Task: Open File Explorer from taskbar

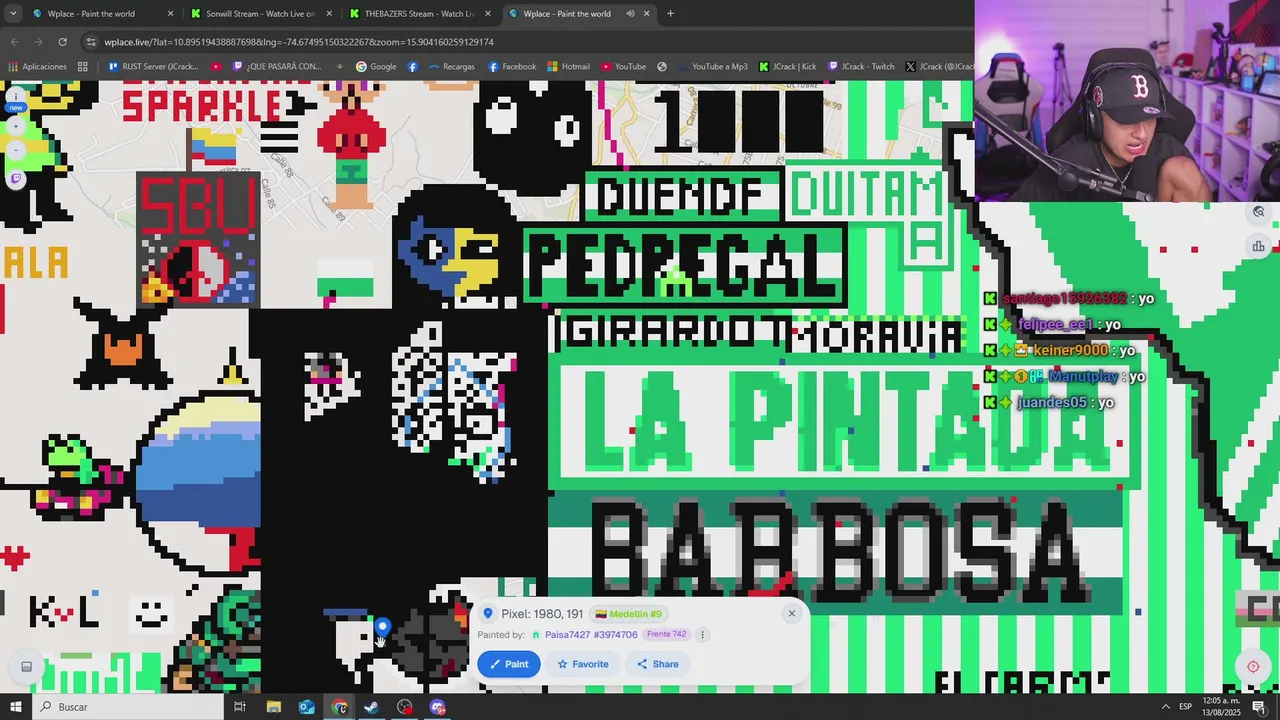Action: 273,707
